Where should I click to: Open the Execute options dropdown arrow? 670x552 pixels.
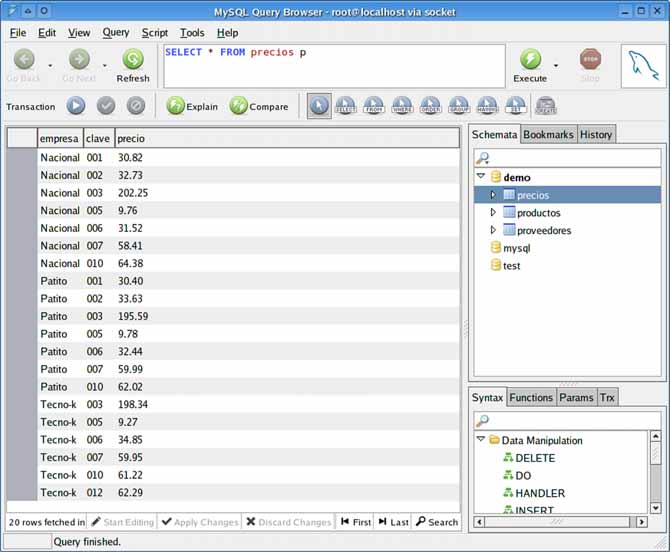pyautogui.click(x=556, y=65)
